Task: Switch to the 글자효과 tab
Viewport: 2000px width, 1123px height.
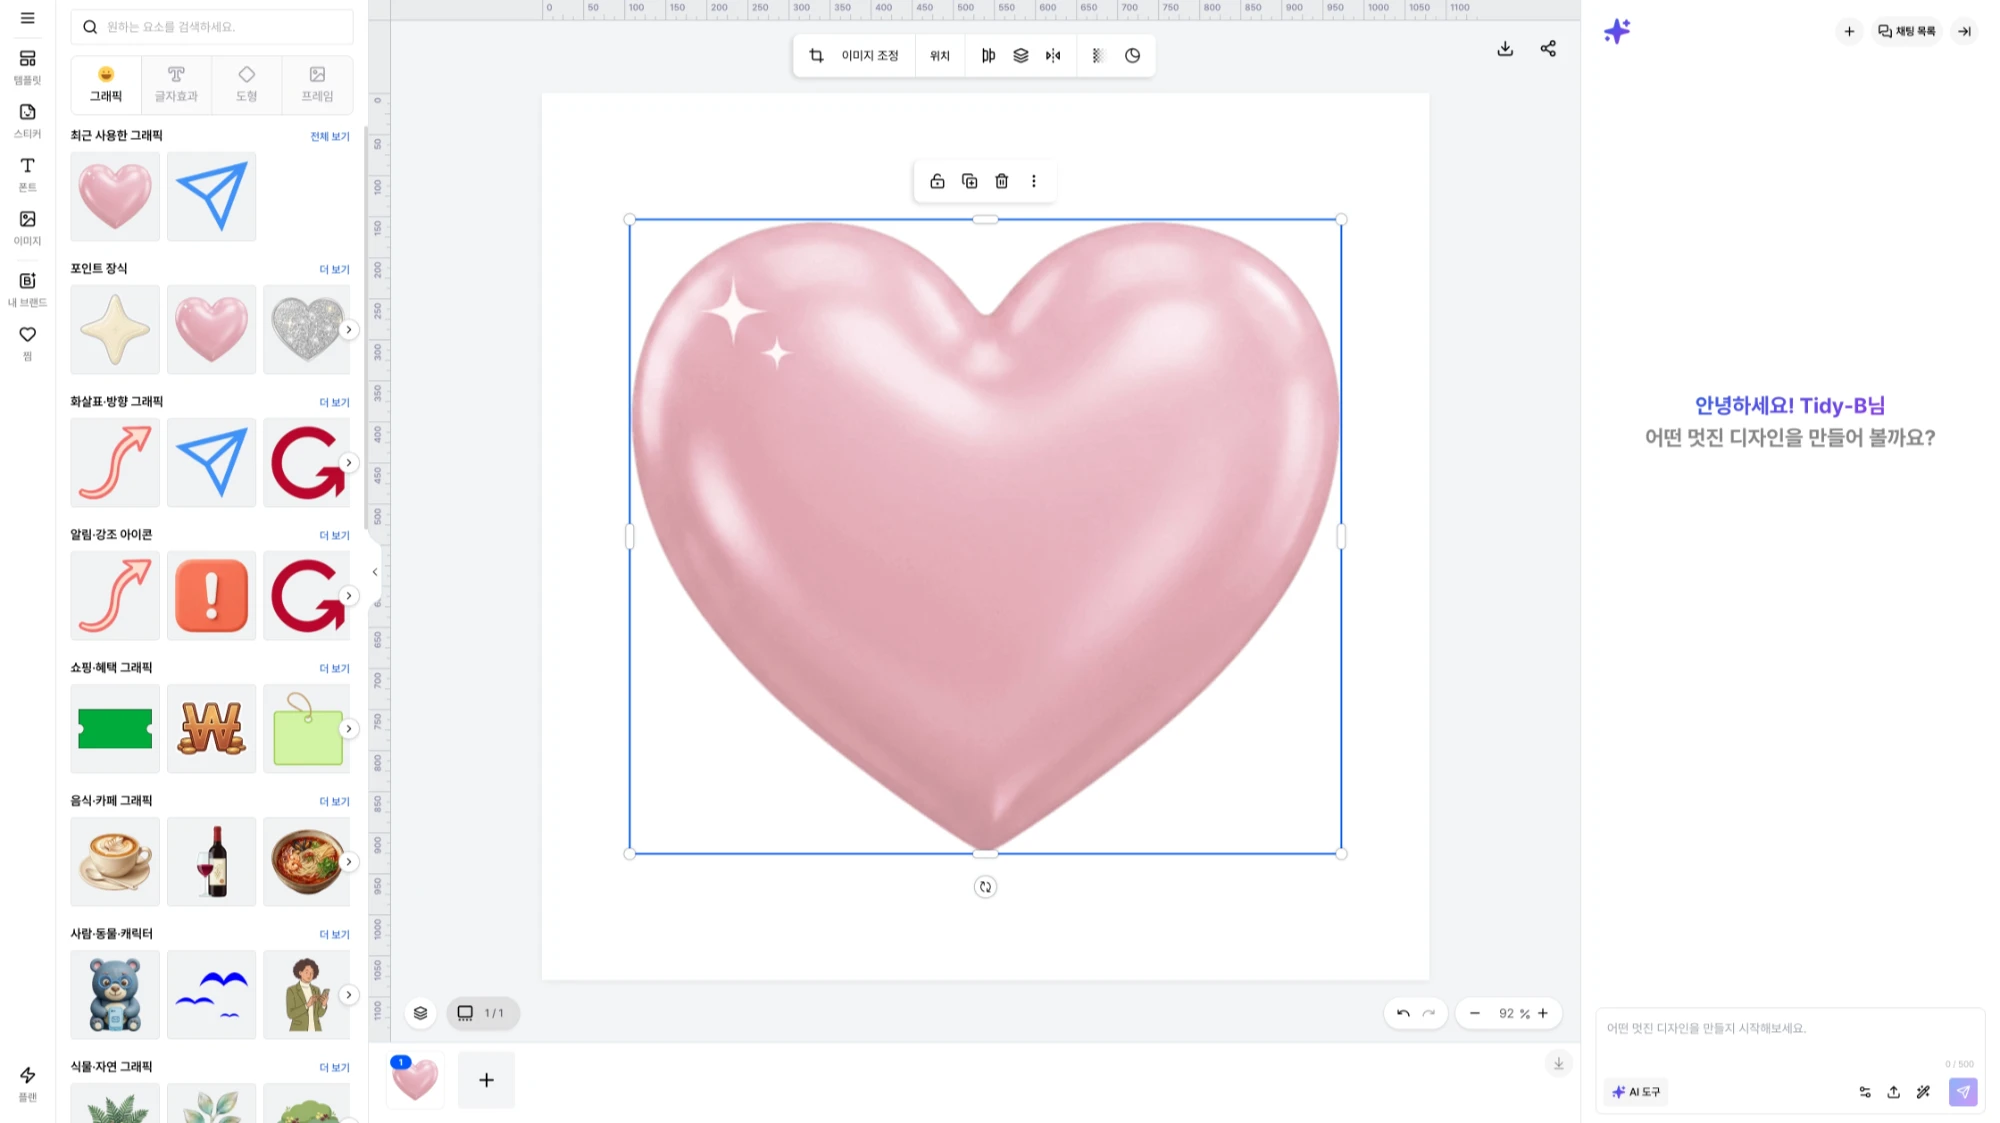Action: (x=176, y=84)
